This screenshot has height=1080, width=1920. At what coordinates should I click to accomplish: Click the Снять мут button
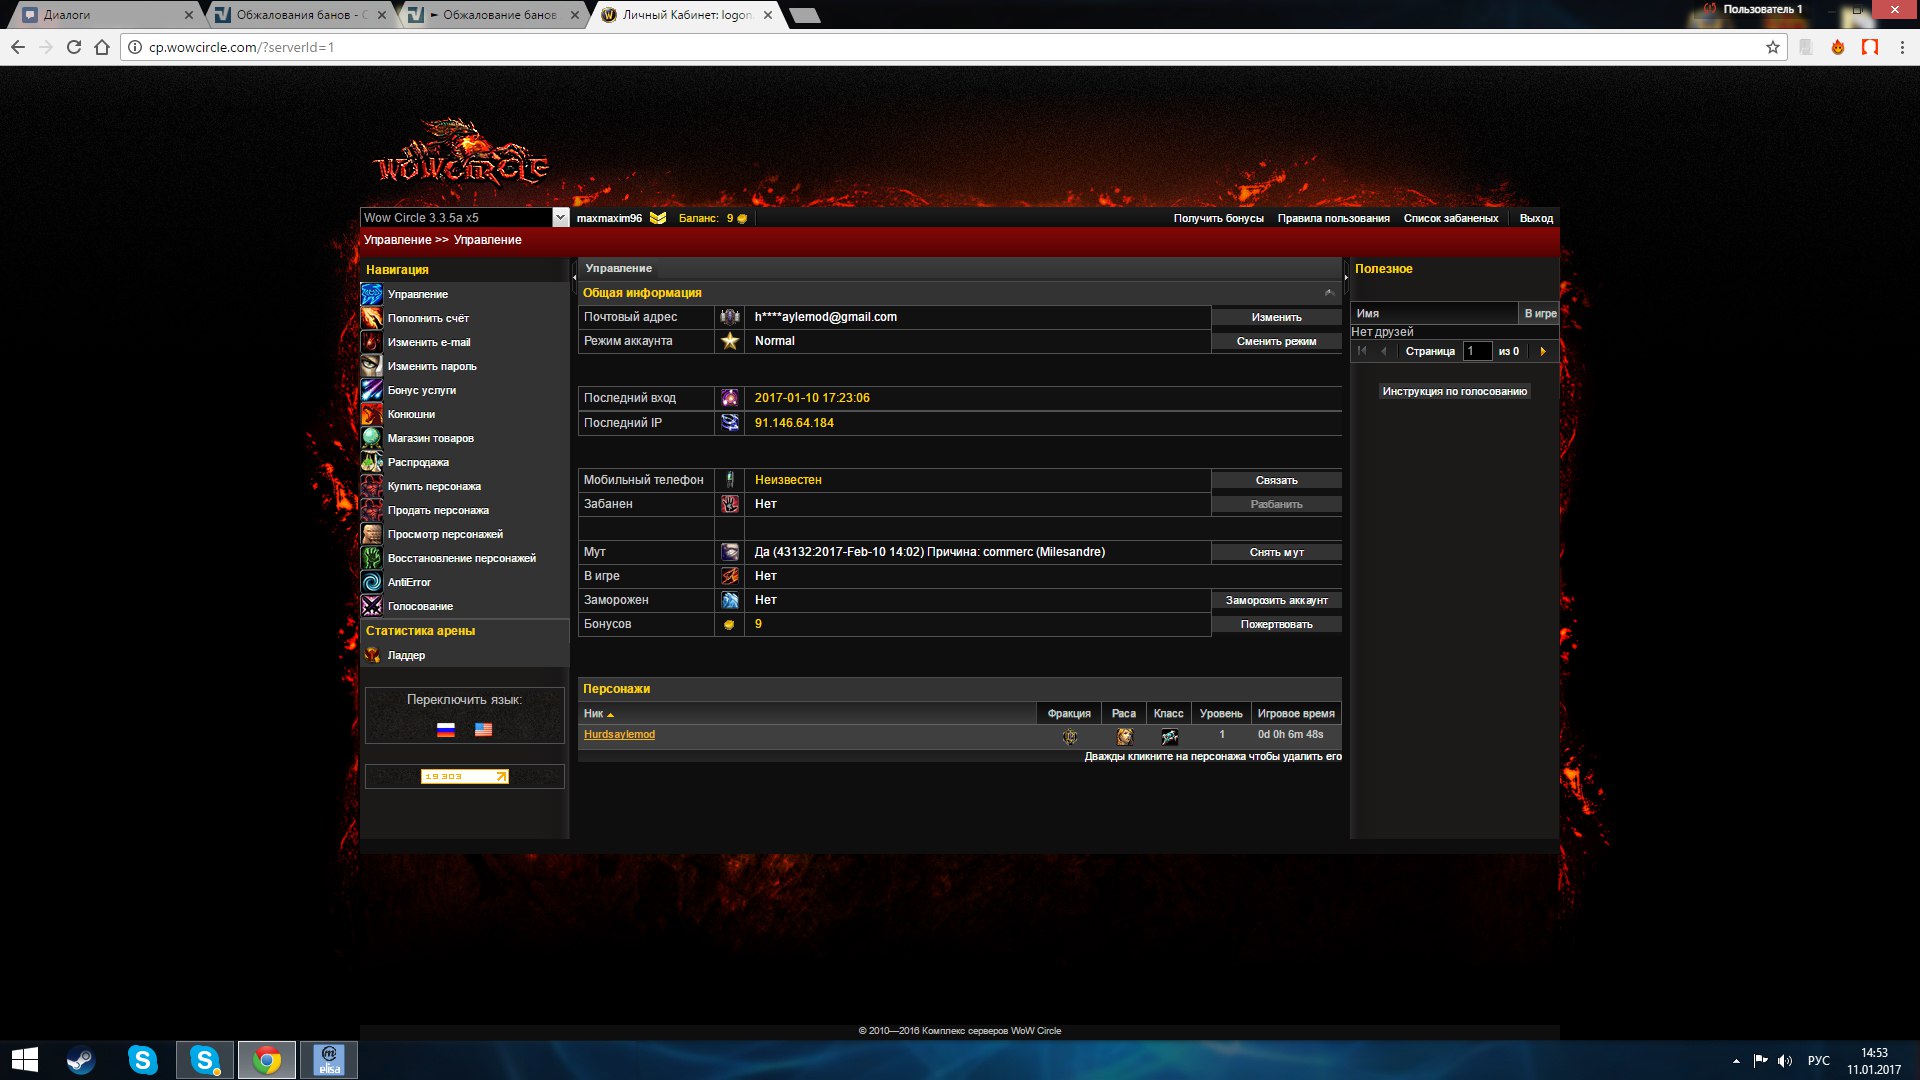click(x=1276, y=553)
